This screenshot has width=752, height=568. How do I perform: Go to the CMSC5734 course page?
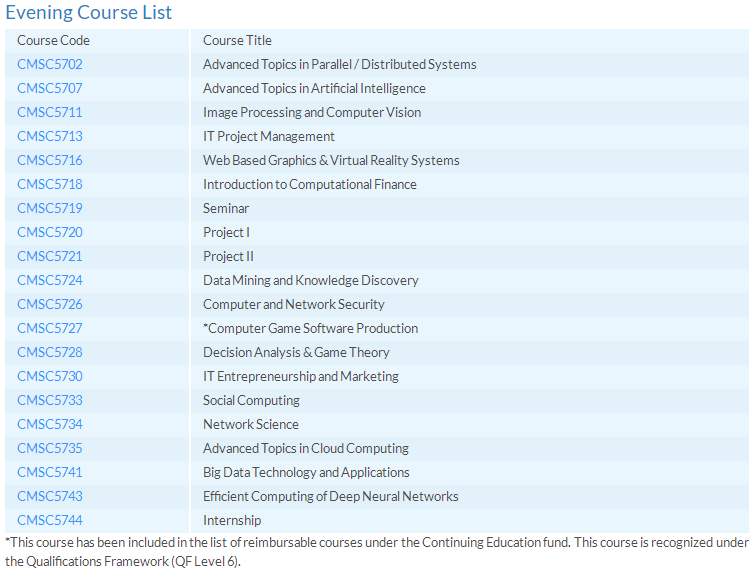(x=50, y=424)
